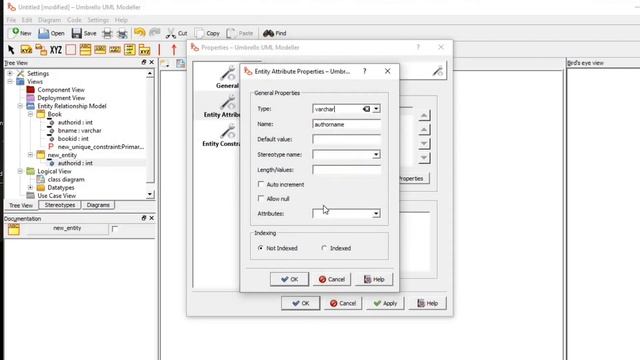Image resolution: width=640 pixels, height=360 pixels.
Task: Enable the Allow null checkbox
Action: pyautogui.click(x=261, y=198)
